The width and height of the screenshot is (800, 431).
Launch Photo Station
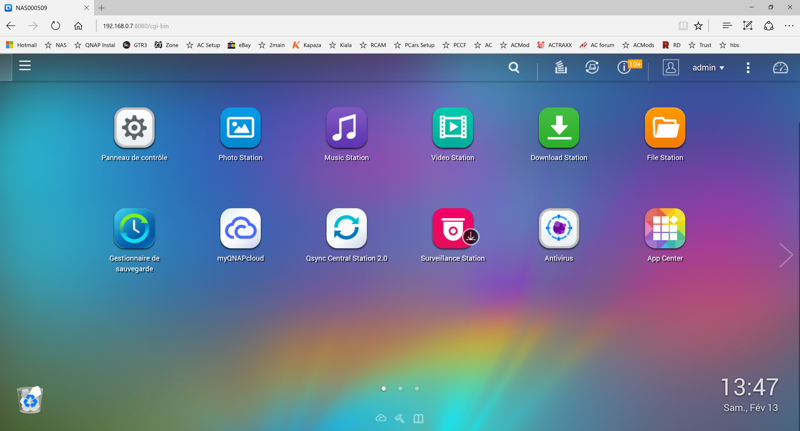click(x=240, y=128)
